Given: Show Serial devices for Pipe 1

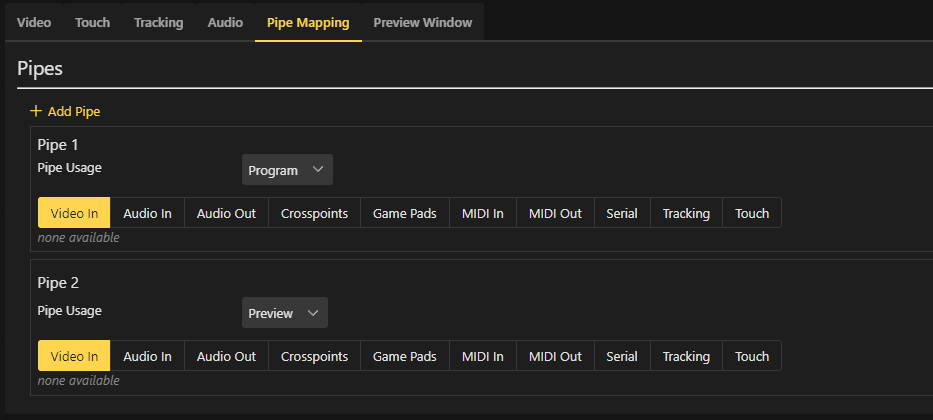Looking at the screenshot, I should click(x=621, y=213).
